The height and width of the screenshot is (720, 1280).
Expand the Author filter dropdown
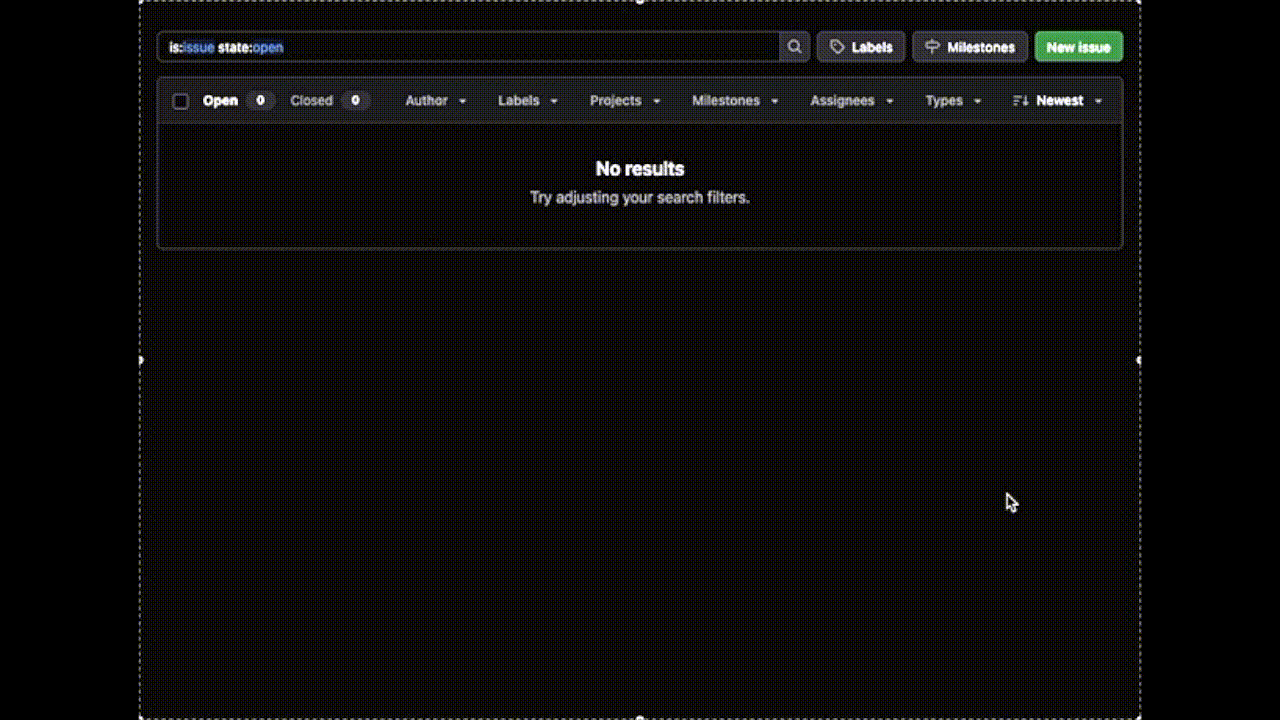pos(436,101)
